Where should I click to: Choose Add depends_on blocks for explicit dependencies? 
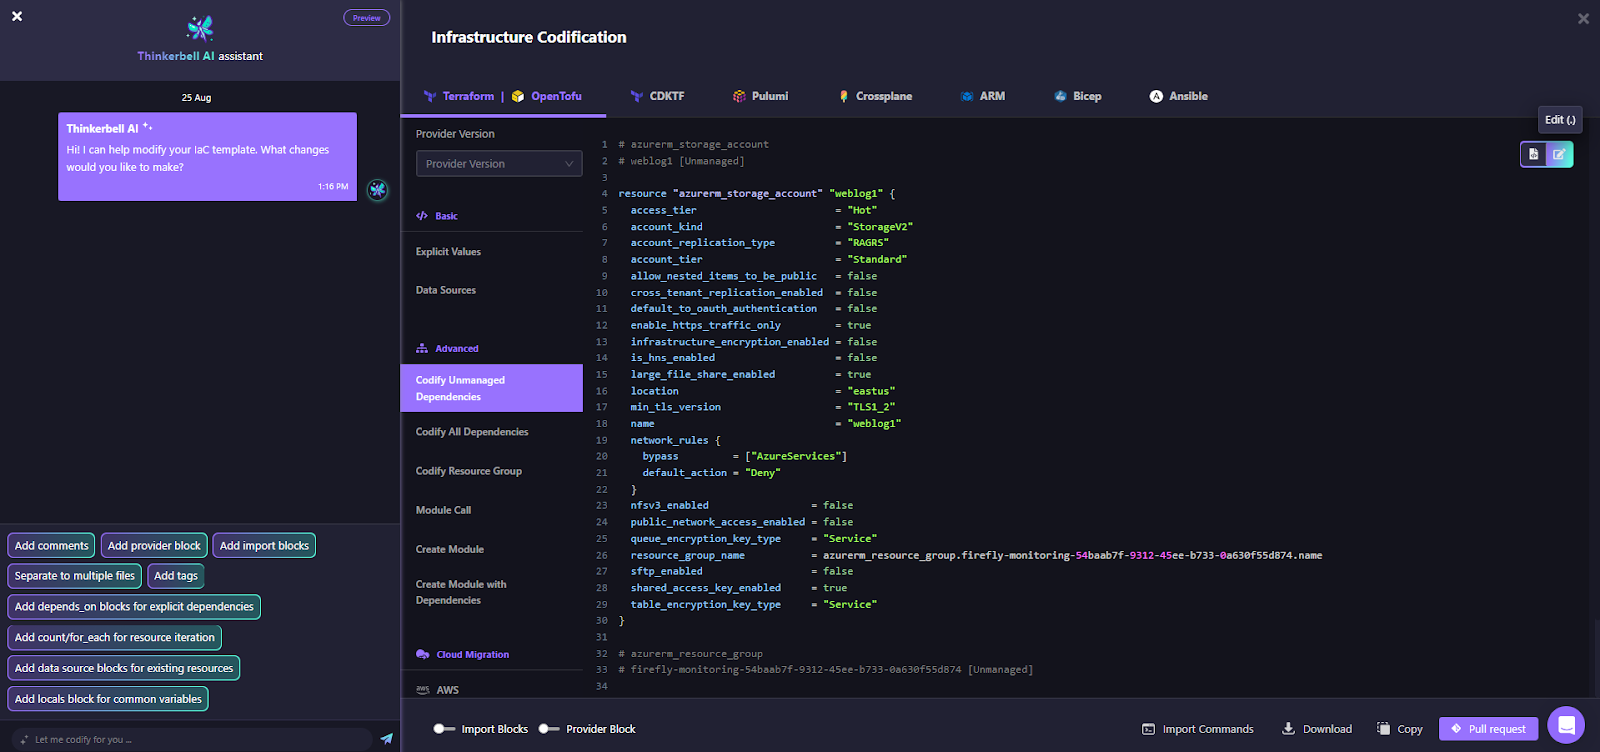coord(134,606)
